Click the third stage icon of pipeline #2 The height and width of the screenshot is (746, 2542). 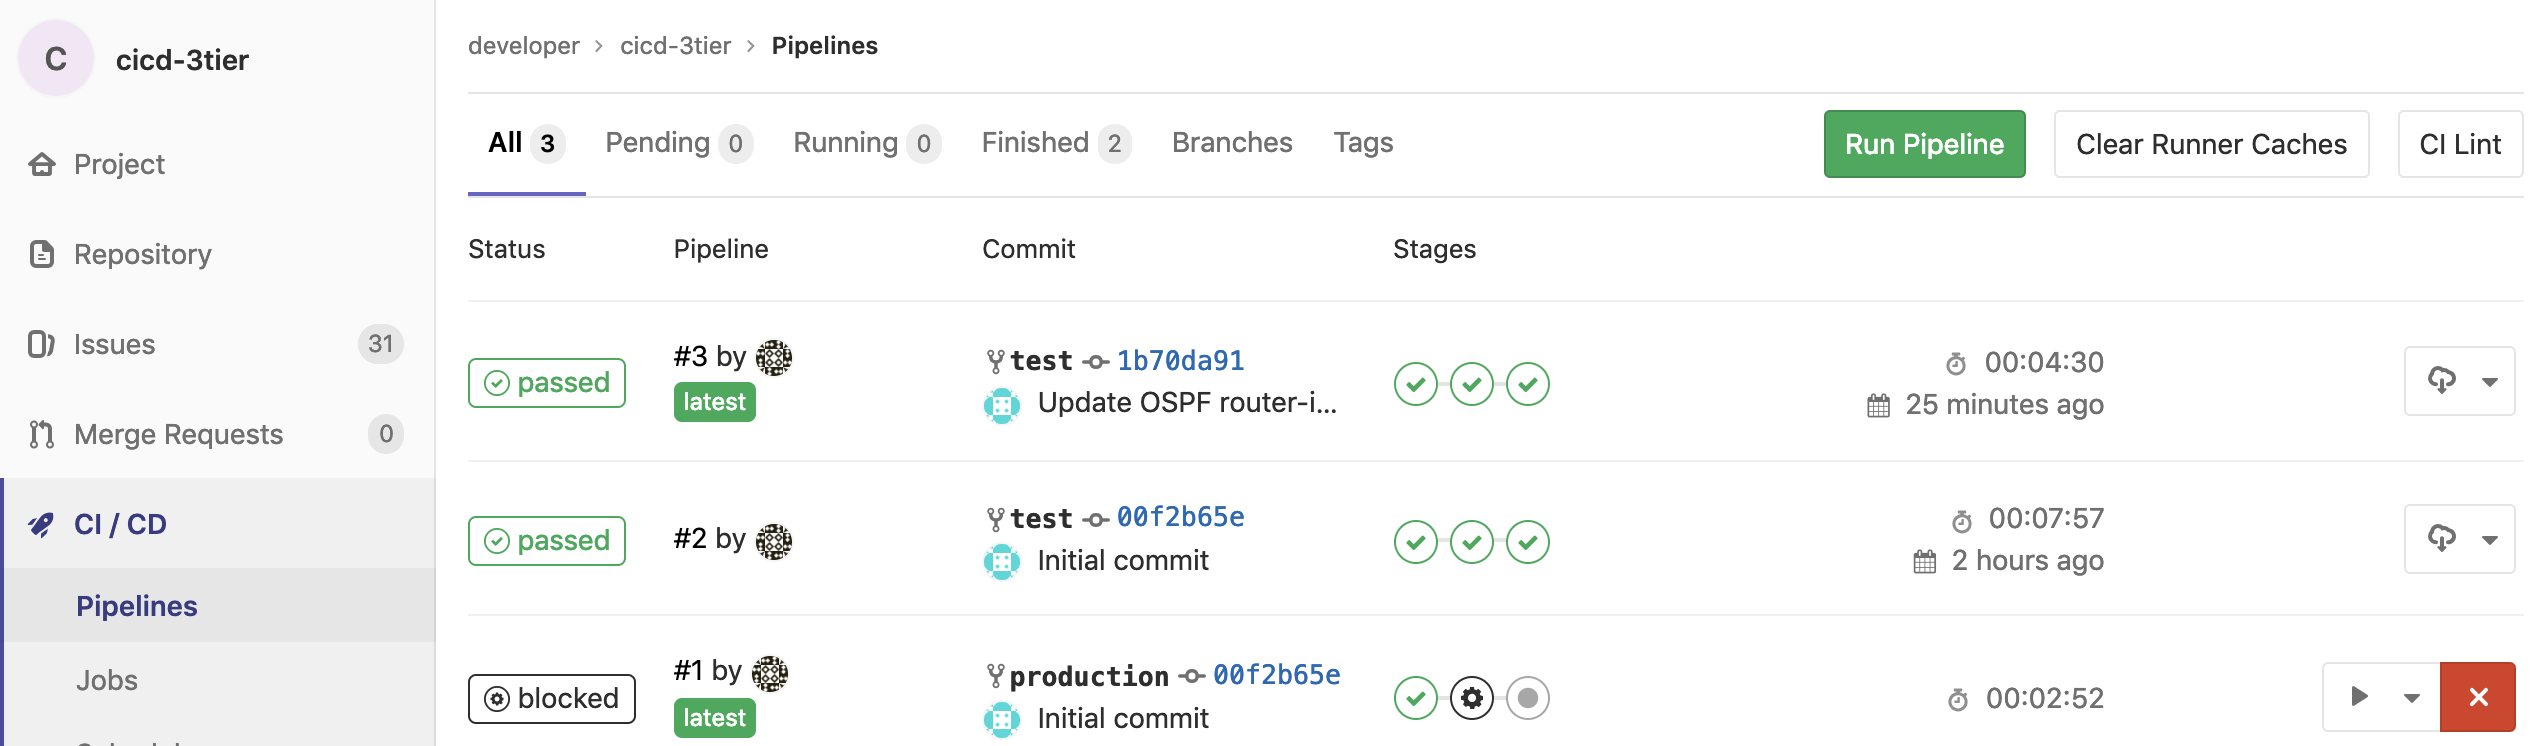coord(1527,542)
